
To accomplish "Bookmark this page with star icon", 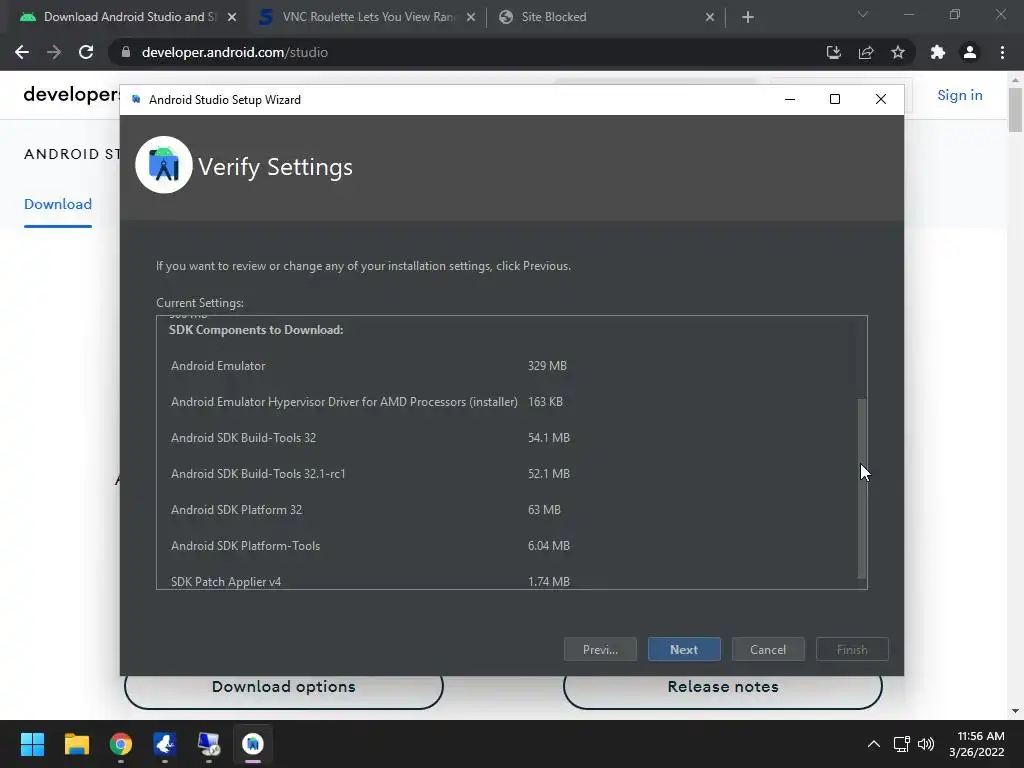I will click(898, 52).
